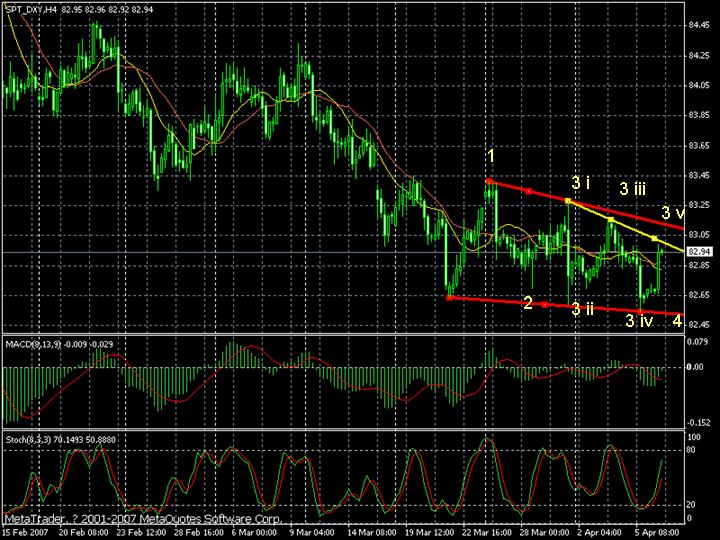Select the Stoch(8,3,3) indicator label
The height and width of the screenshot is (540, 720).
pyautogui.click(x=28, y=440)
